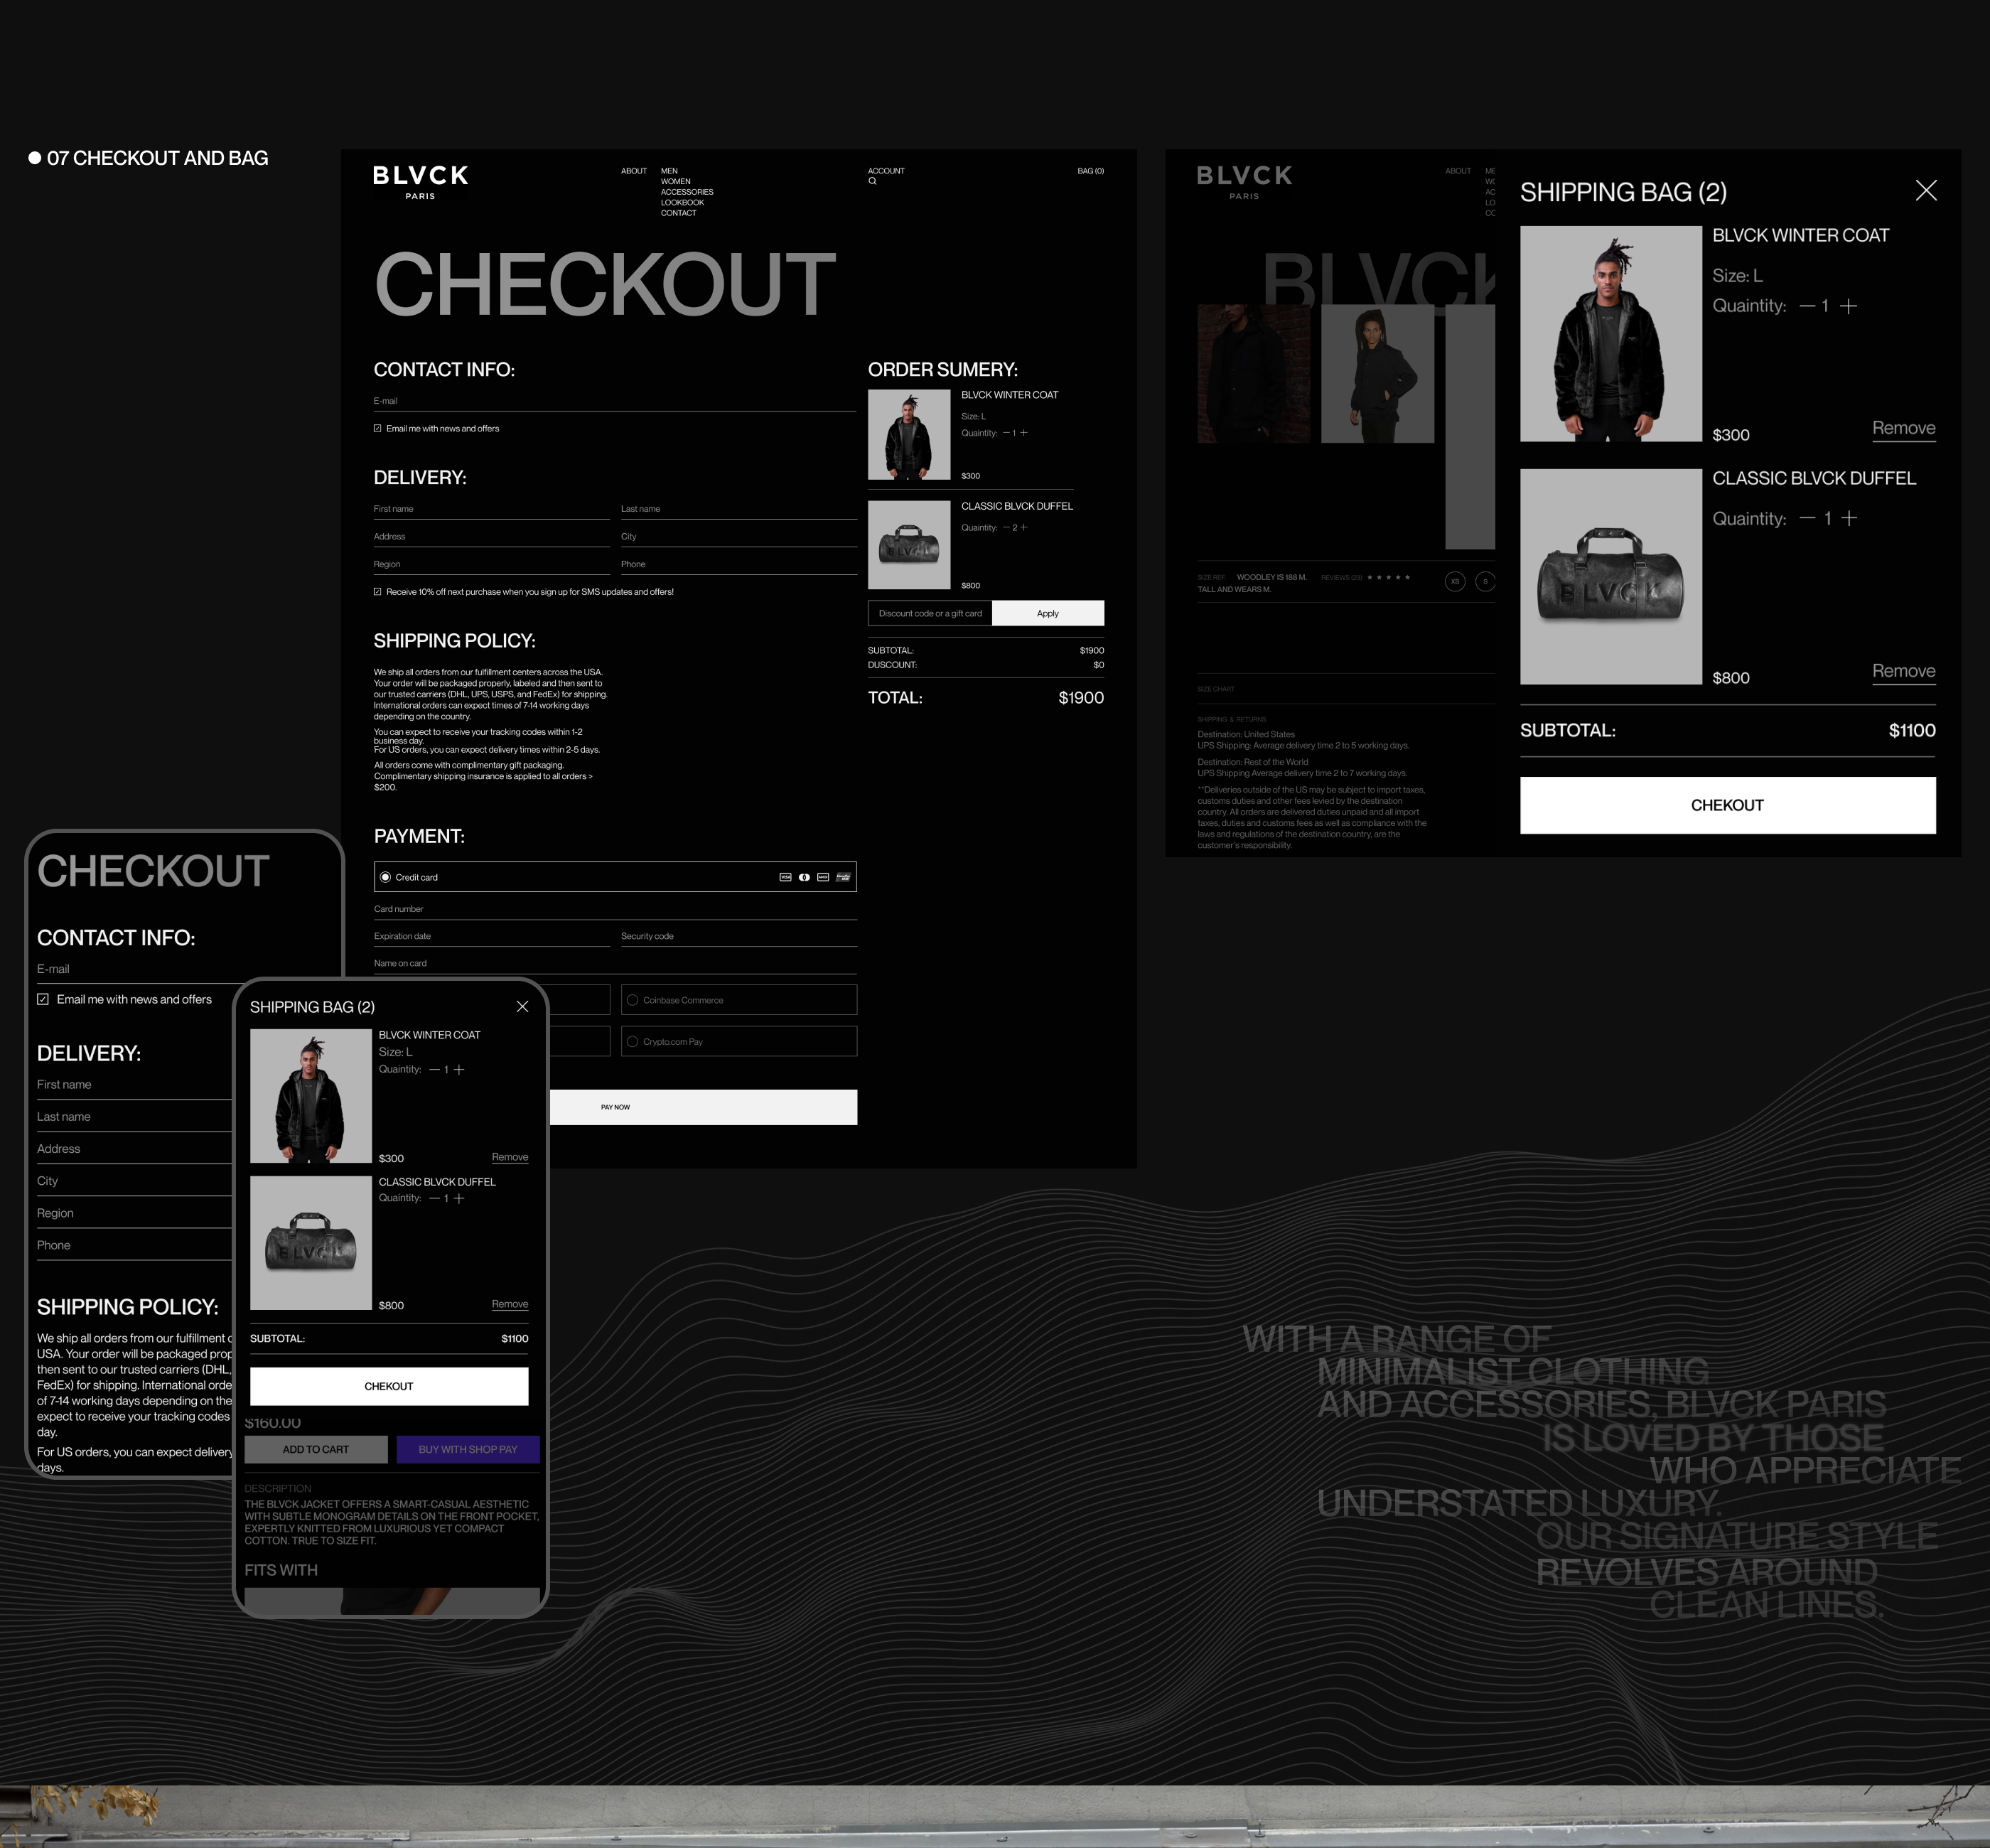Click the Card number input field

click(x=614, y=909)
